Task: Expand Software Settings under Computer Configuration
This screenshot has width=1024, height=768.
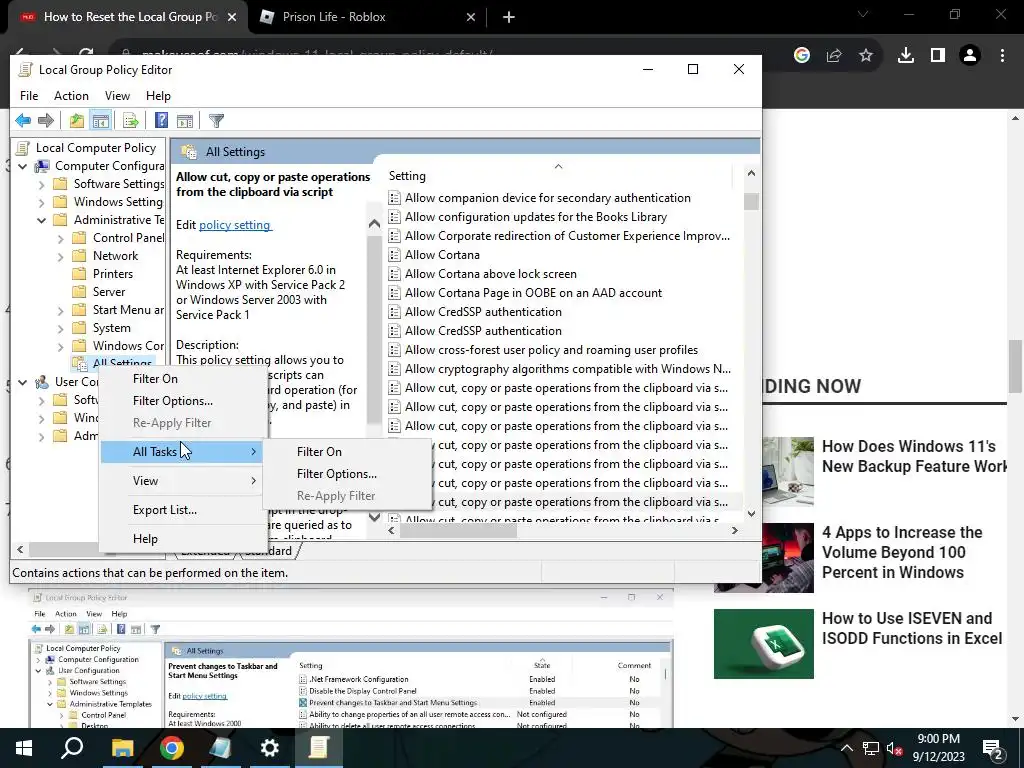Action: tap(42, 185)
